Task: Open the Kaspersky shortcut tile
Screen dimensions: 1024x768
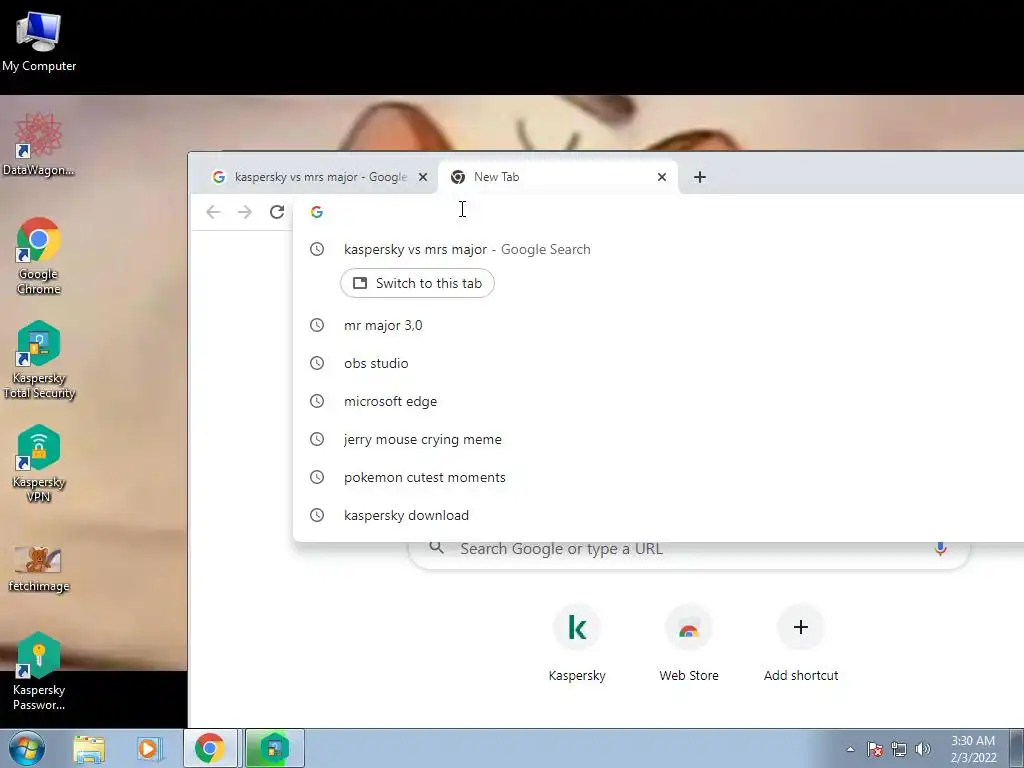Action: [577, 643]
